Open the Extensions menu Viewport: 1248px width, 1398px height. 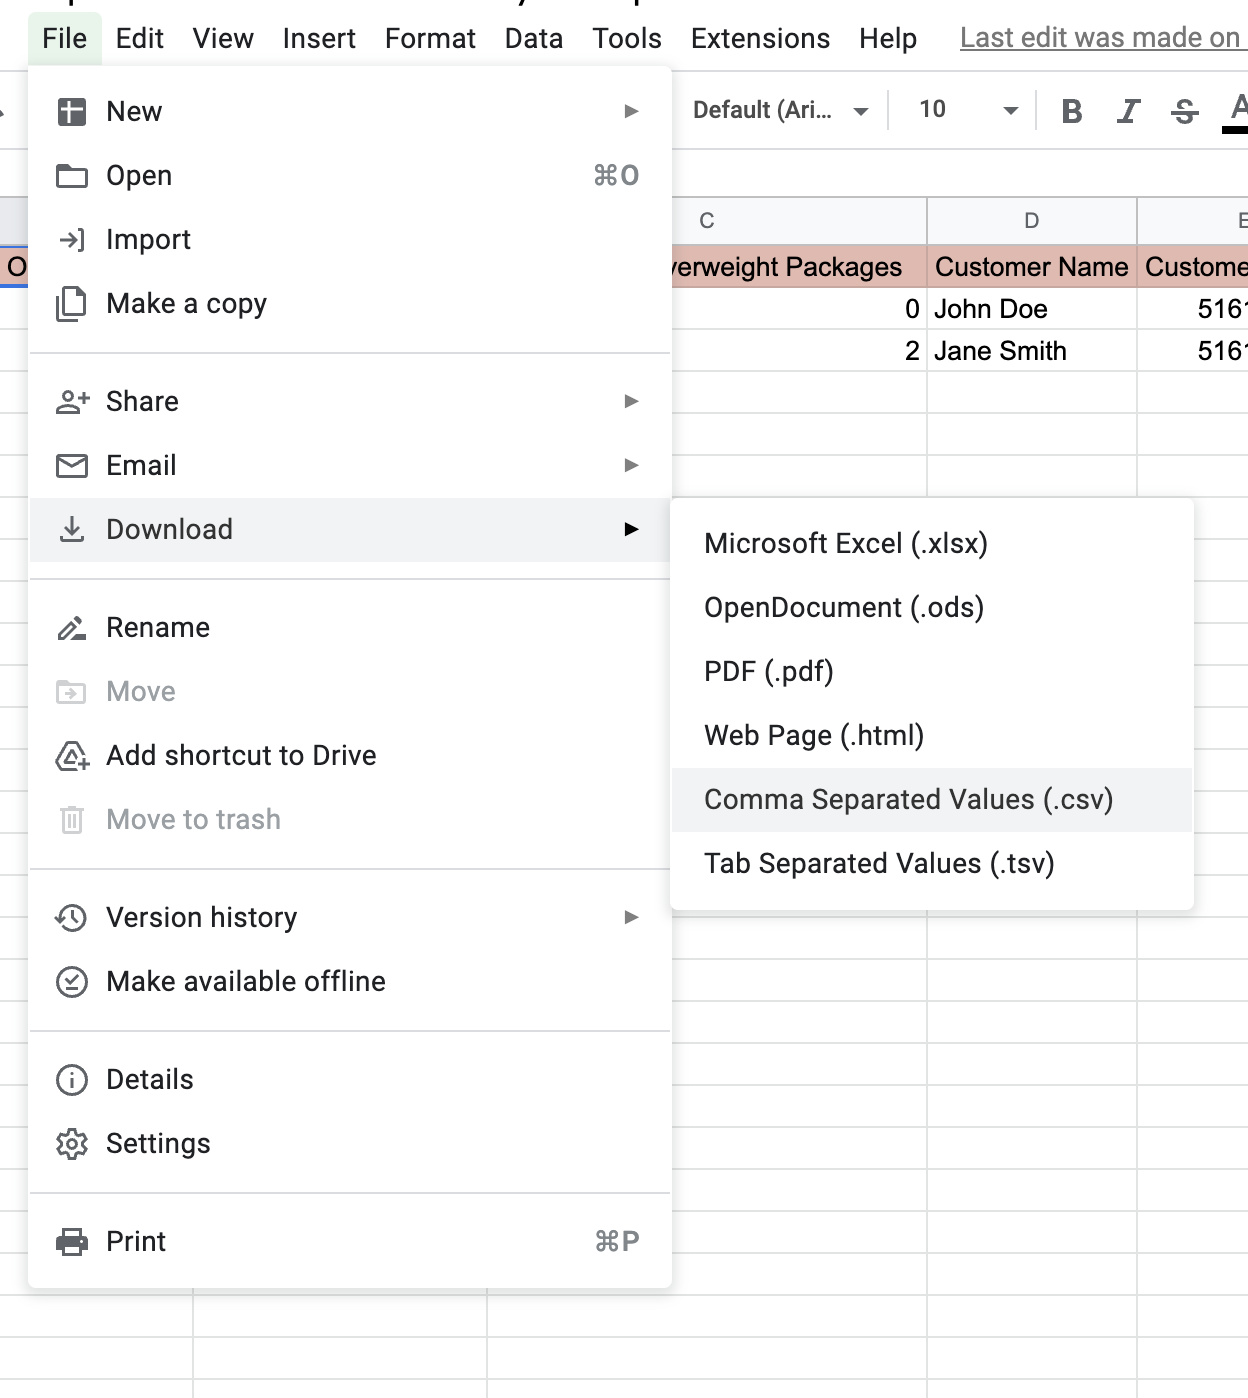tap(760, 38)
